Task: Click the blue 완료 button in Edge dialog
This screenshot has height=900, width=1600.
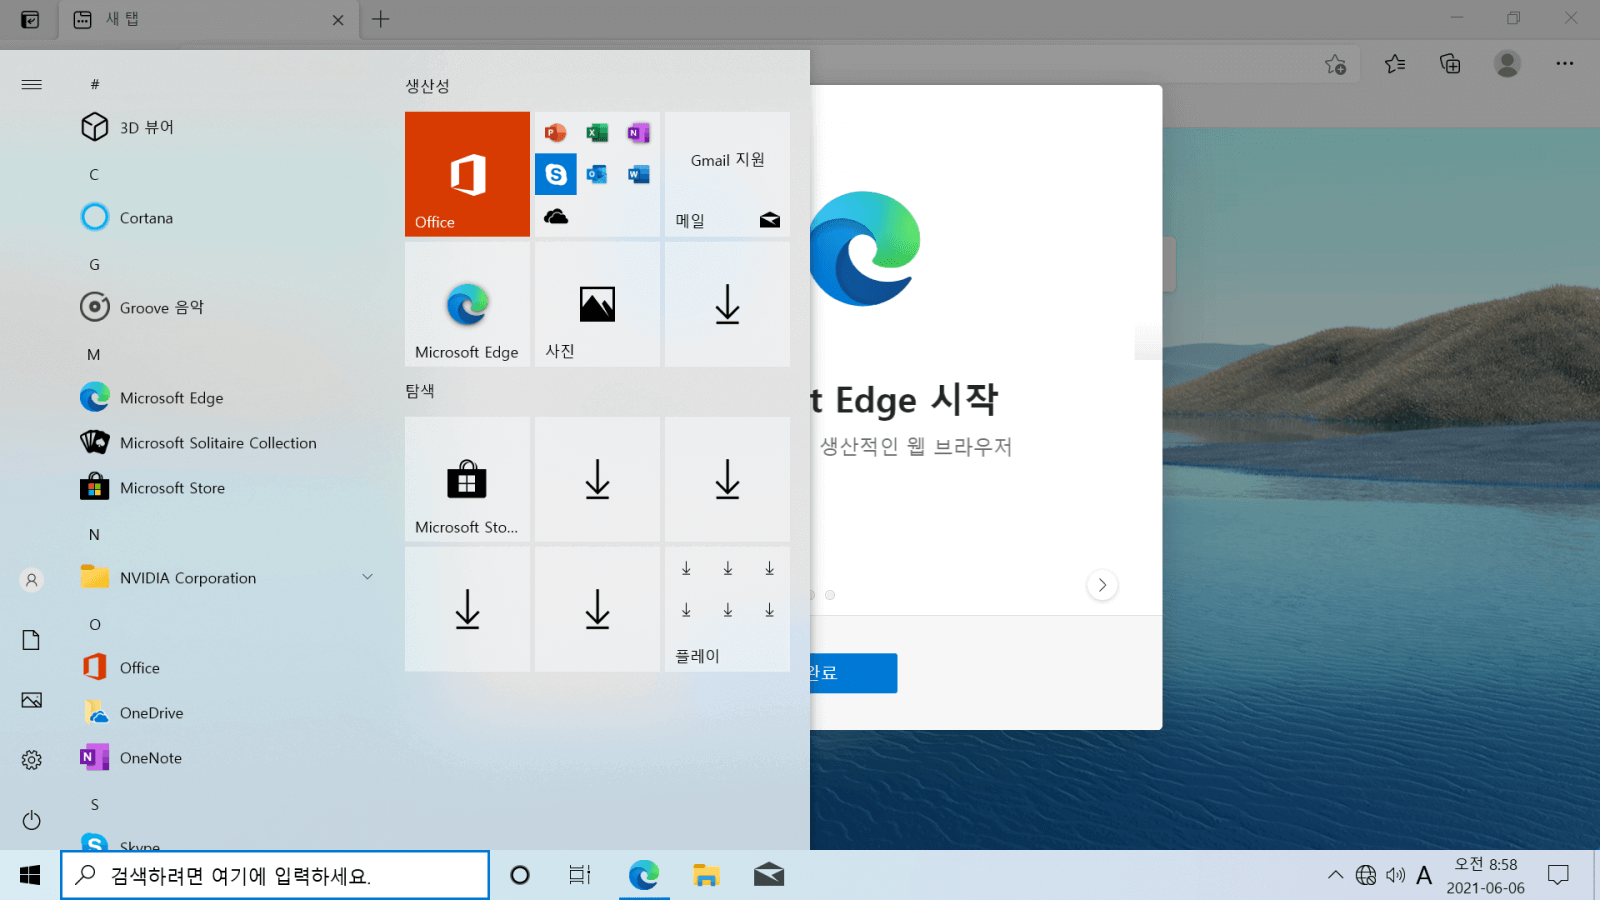Action: coord(853,673)
